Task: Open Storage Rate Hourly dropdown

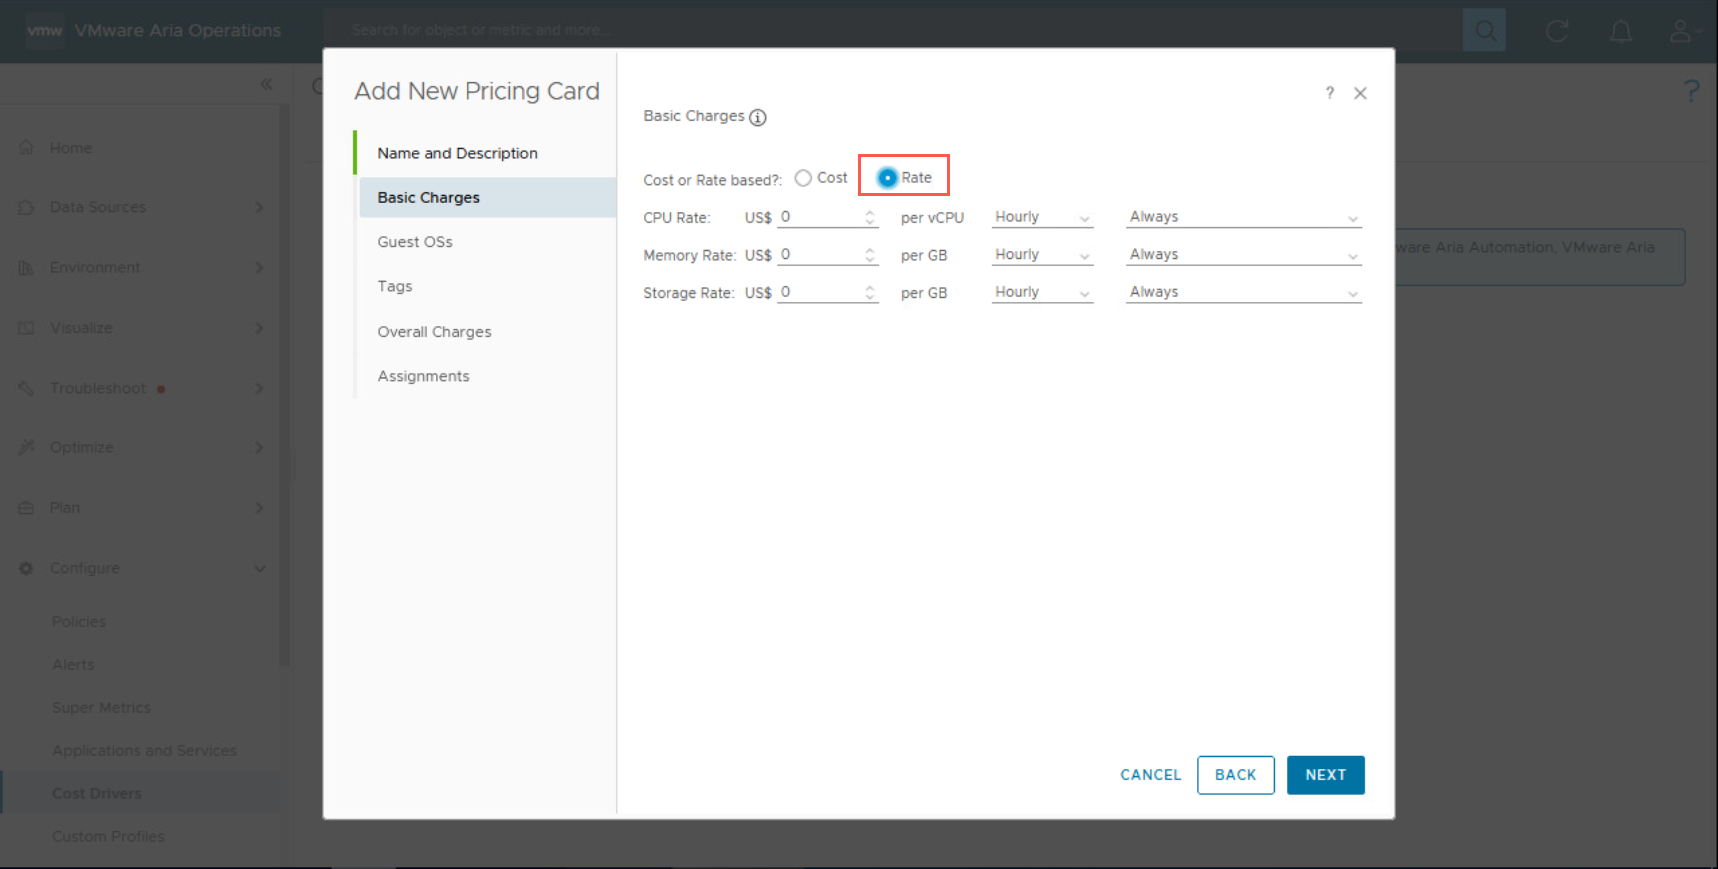Action: (x=1042, y=292)
